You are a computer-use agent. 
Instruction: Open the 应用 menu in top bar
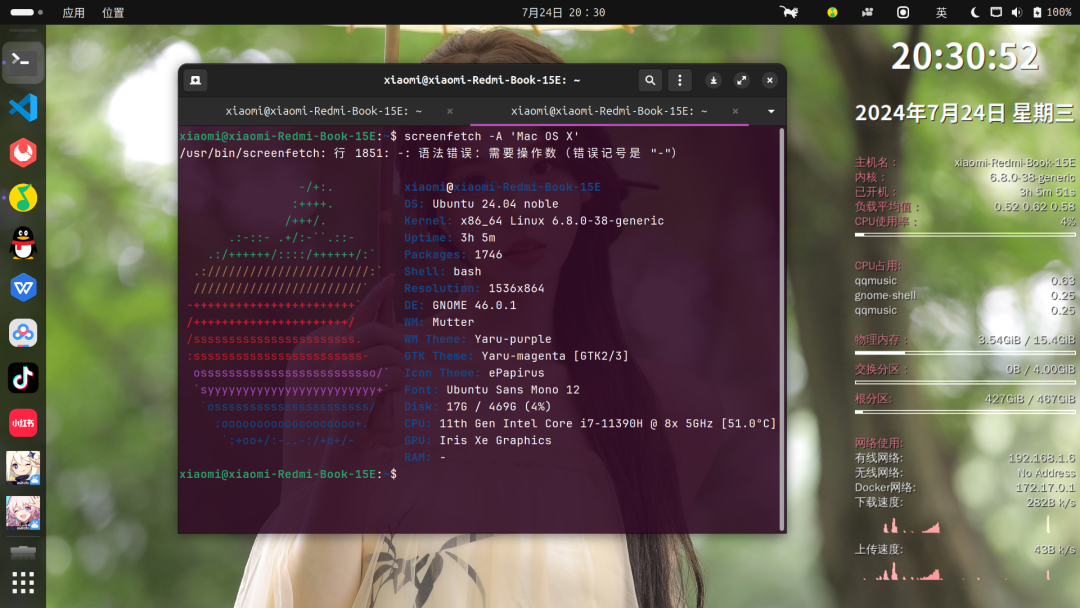point(73,12)
